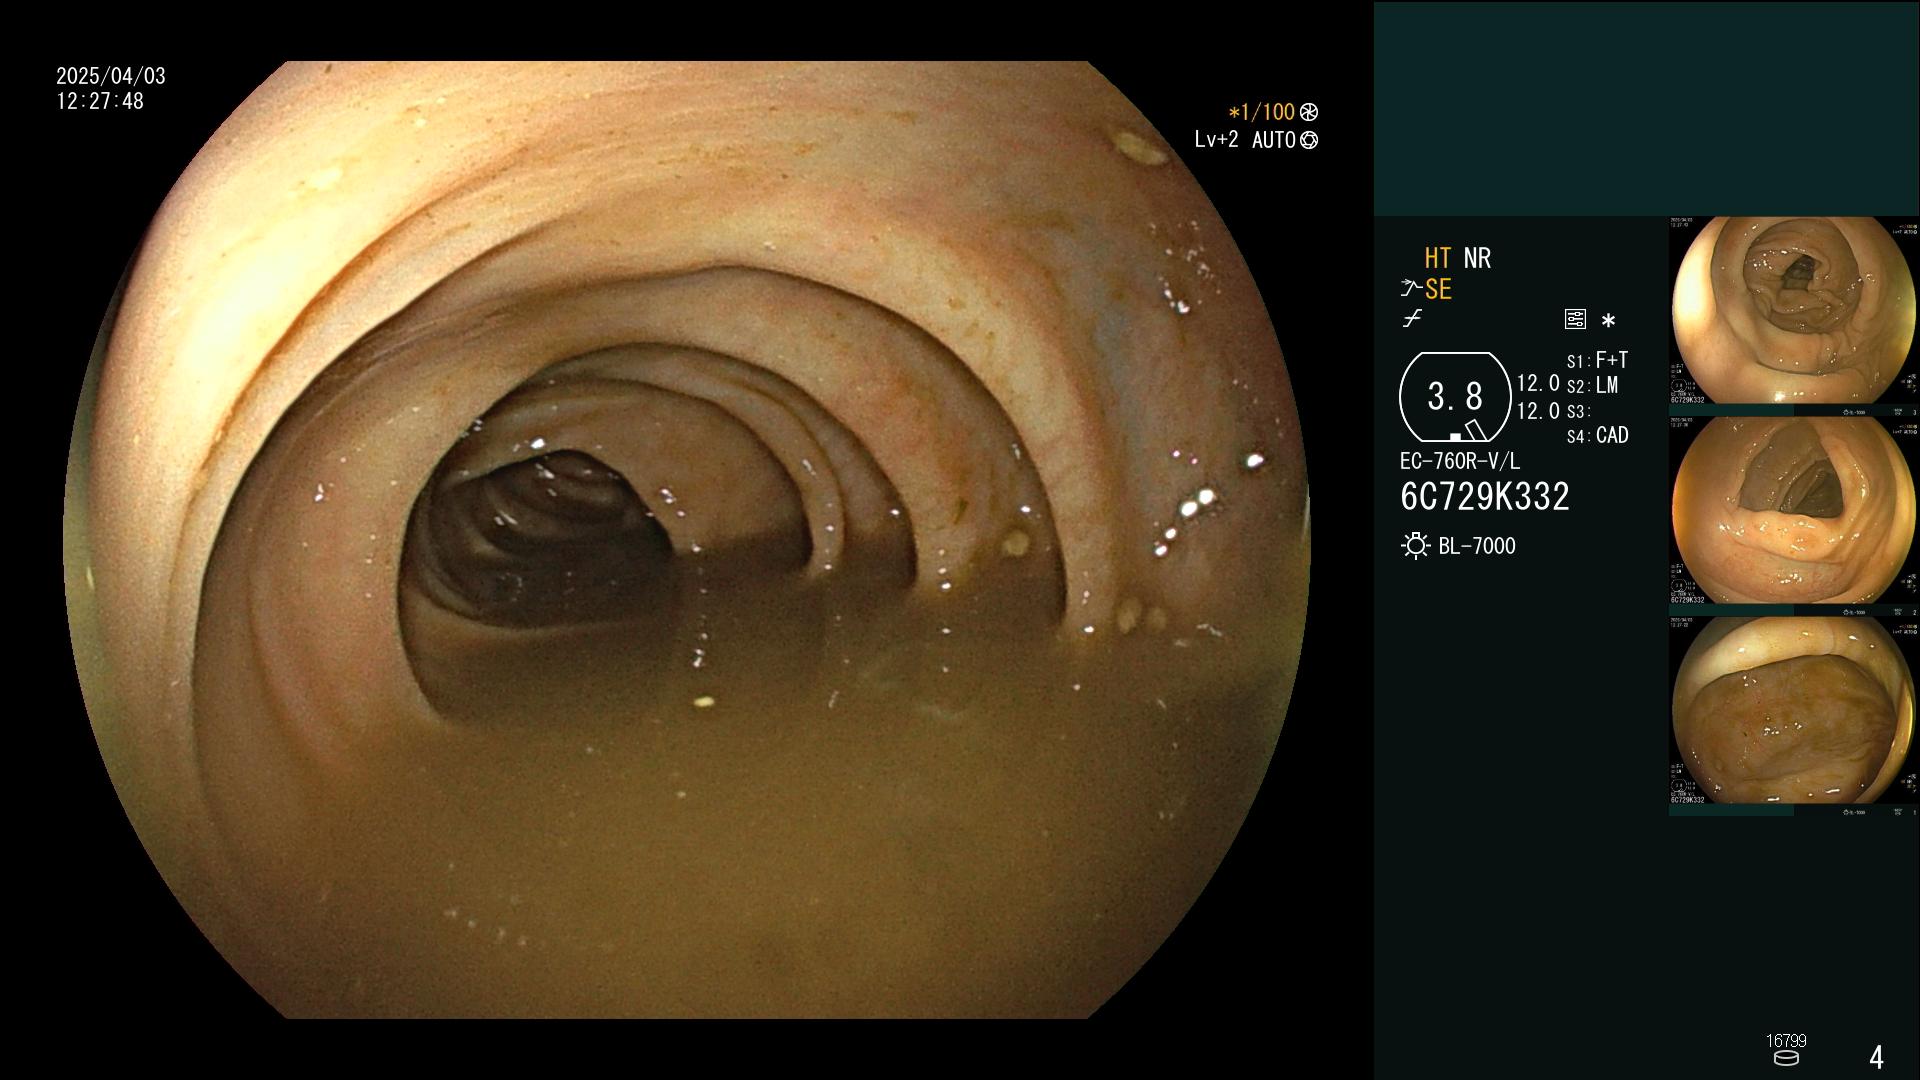Click the lower 12.0 value
Viewport: 1920px width, 1080px height.
pos(1538,411)
